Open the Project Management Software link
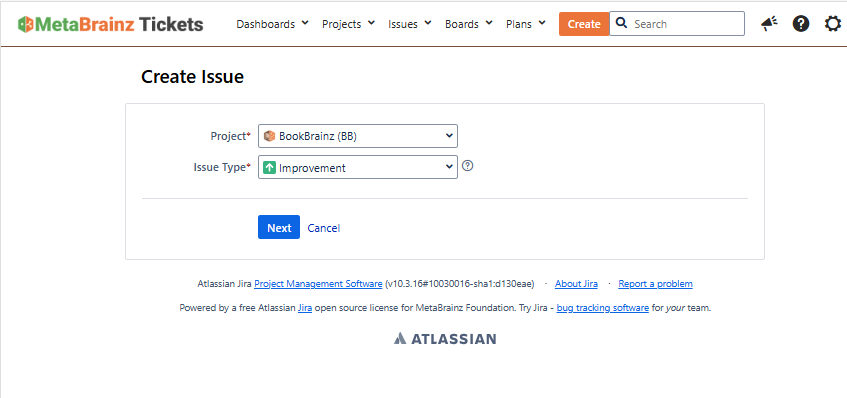 (x=318, y=284)
